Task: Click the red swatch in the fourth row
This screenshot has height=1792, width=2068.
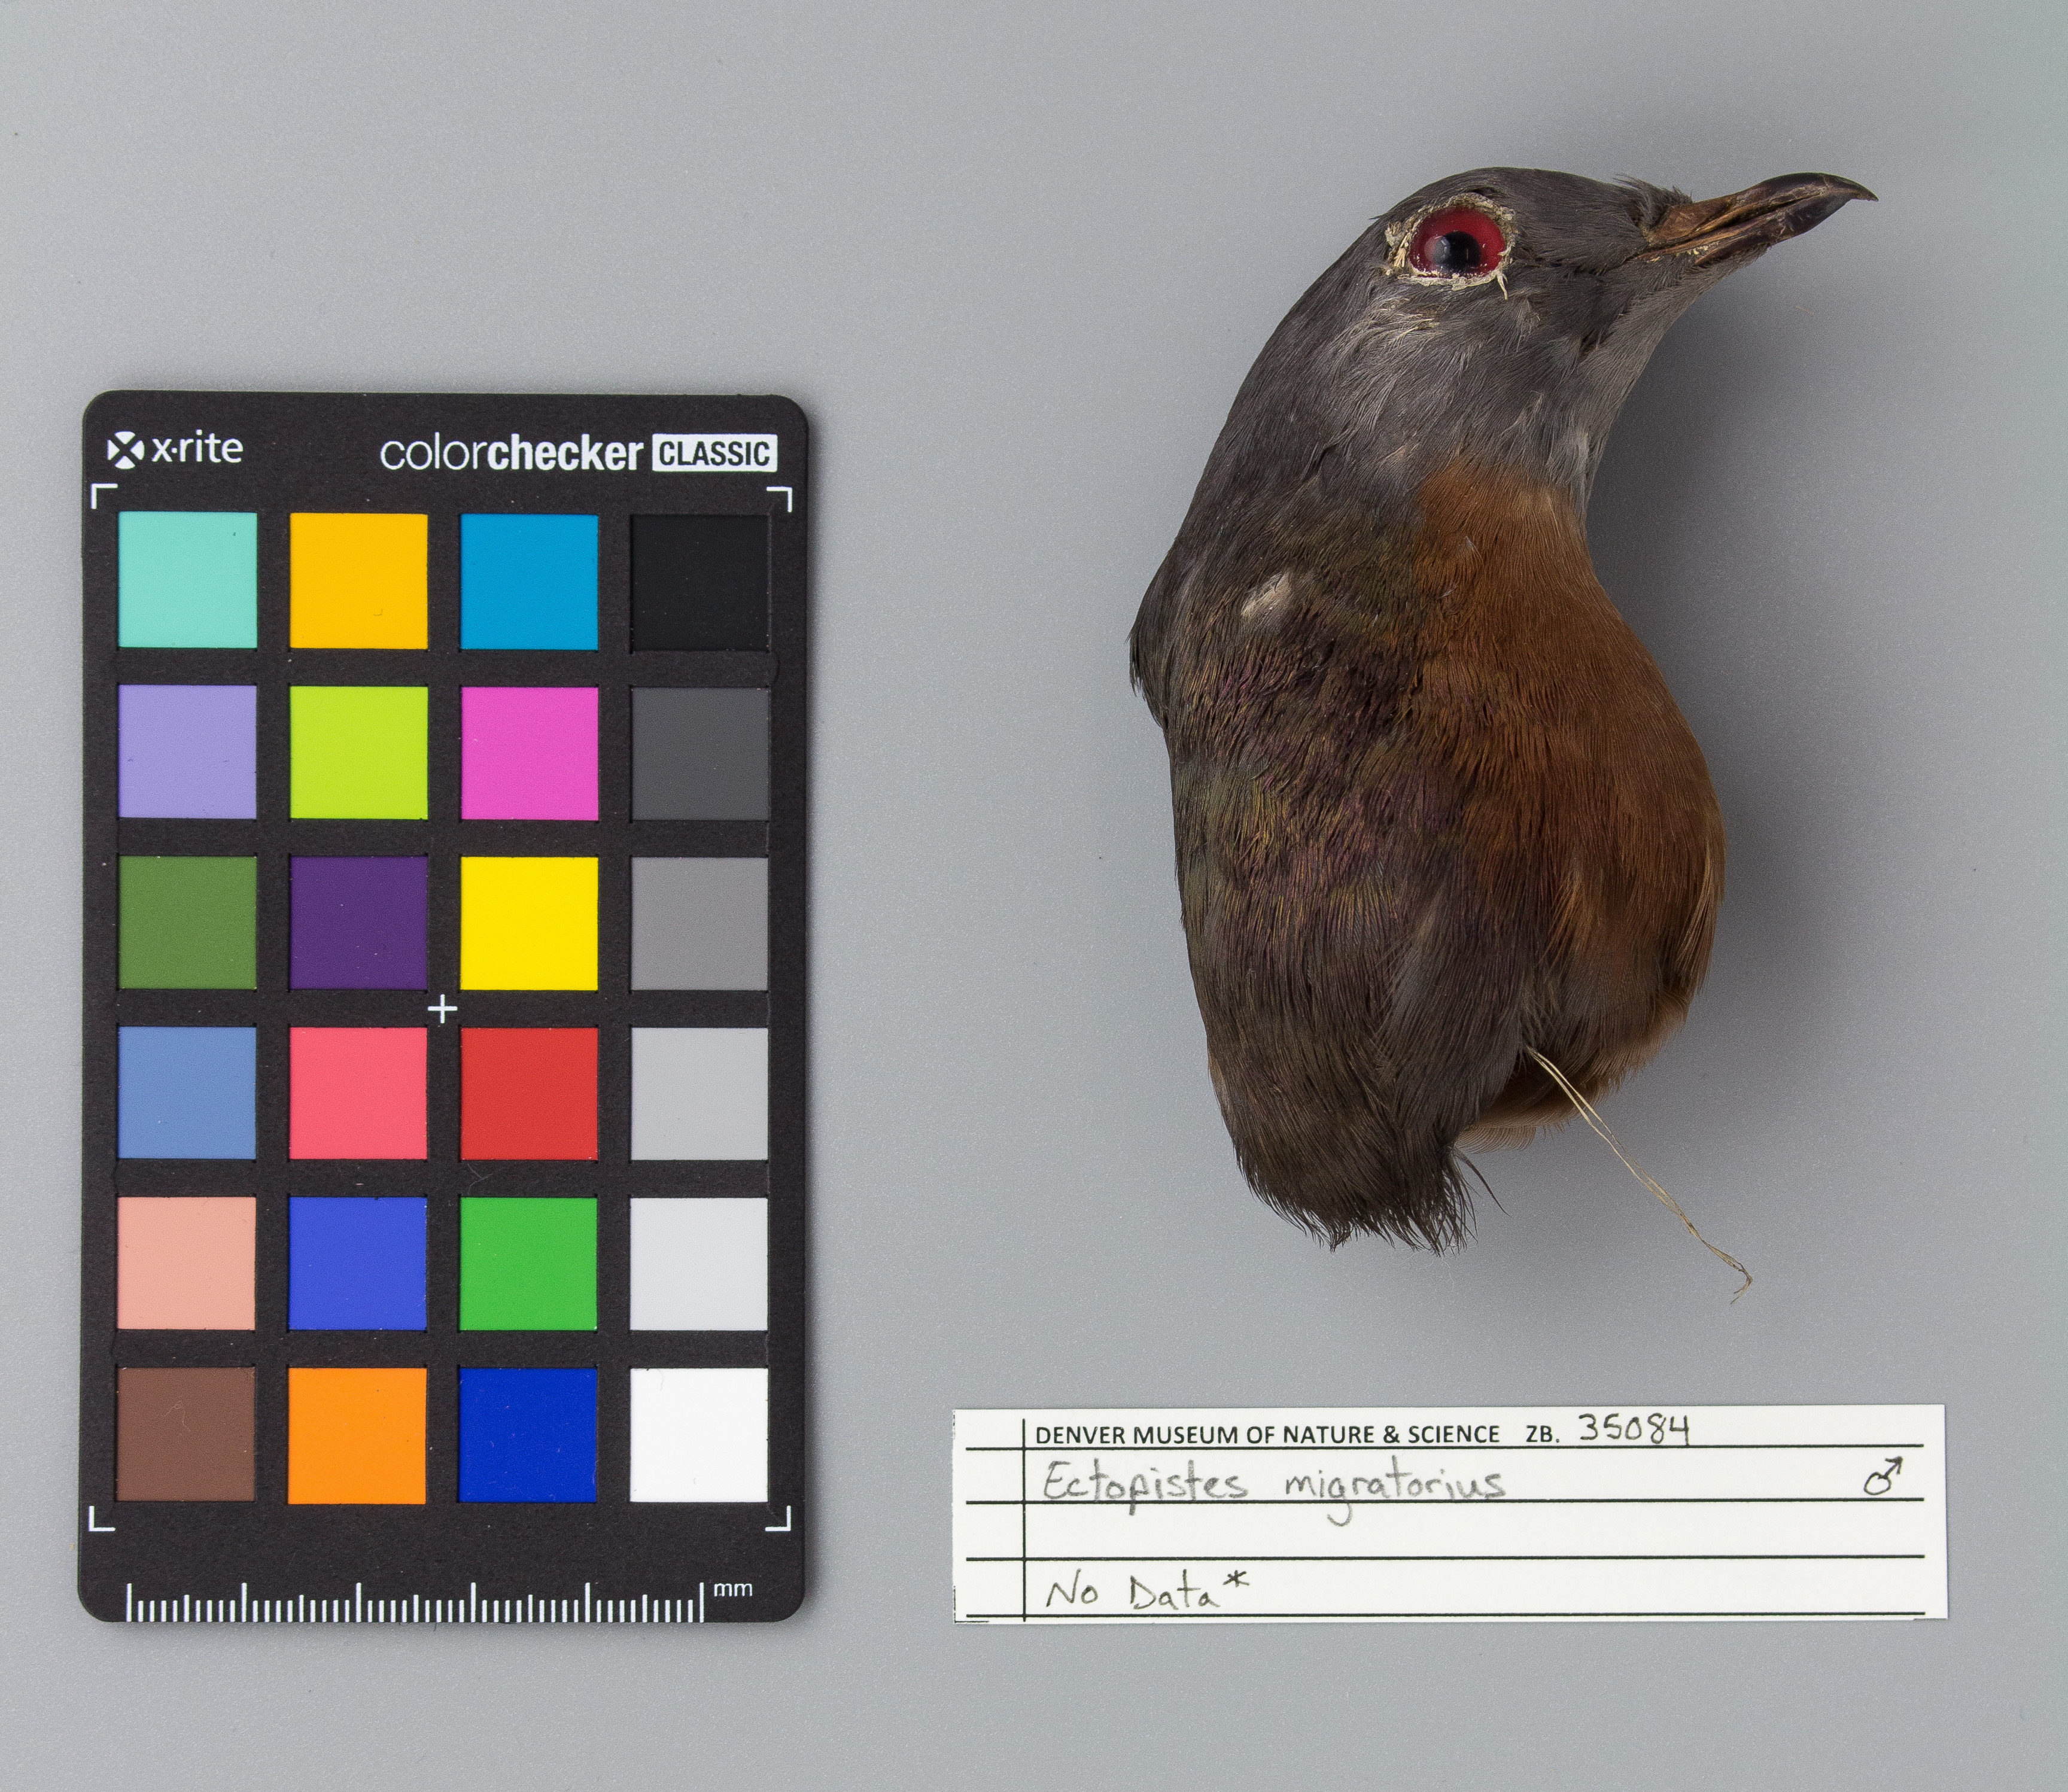Action: click(x=529, y=1094)
